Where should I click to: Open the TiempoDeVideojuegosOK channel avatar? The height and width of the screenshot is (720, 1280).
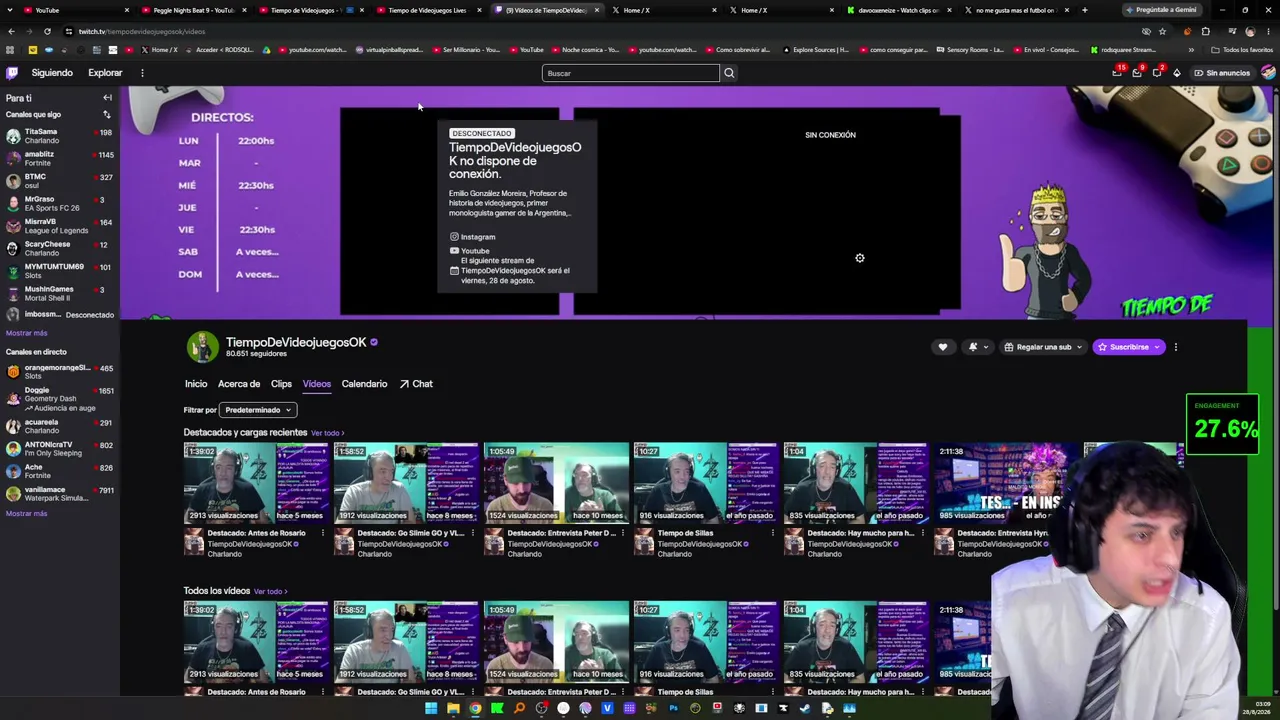click(202, 346)
